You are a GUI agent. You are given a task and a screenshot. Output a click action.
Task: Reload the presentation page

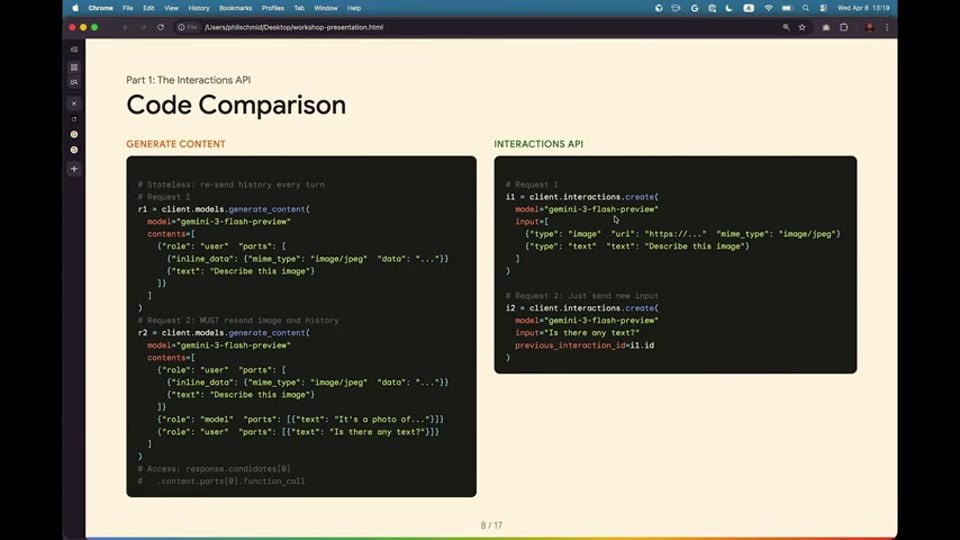(160, 27)
